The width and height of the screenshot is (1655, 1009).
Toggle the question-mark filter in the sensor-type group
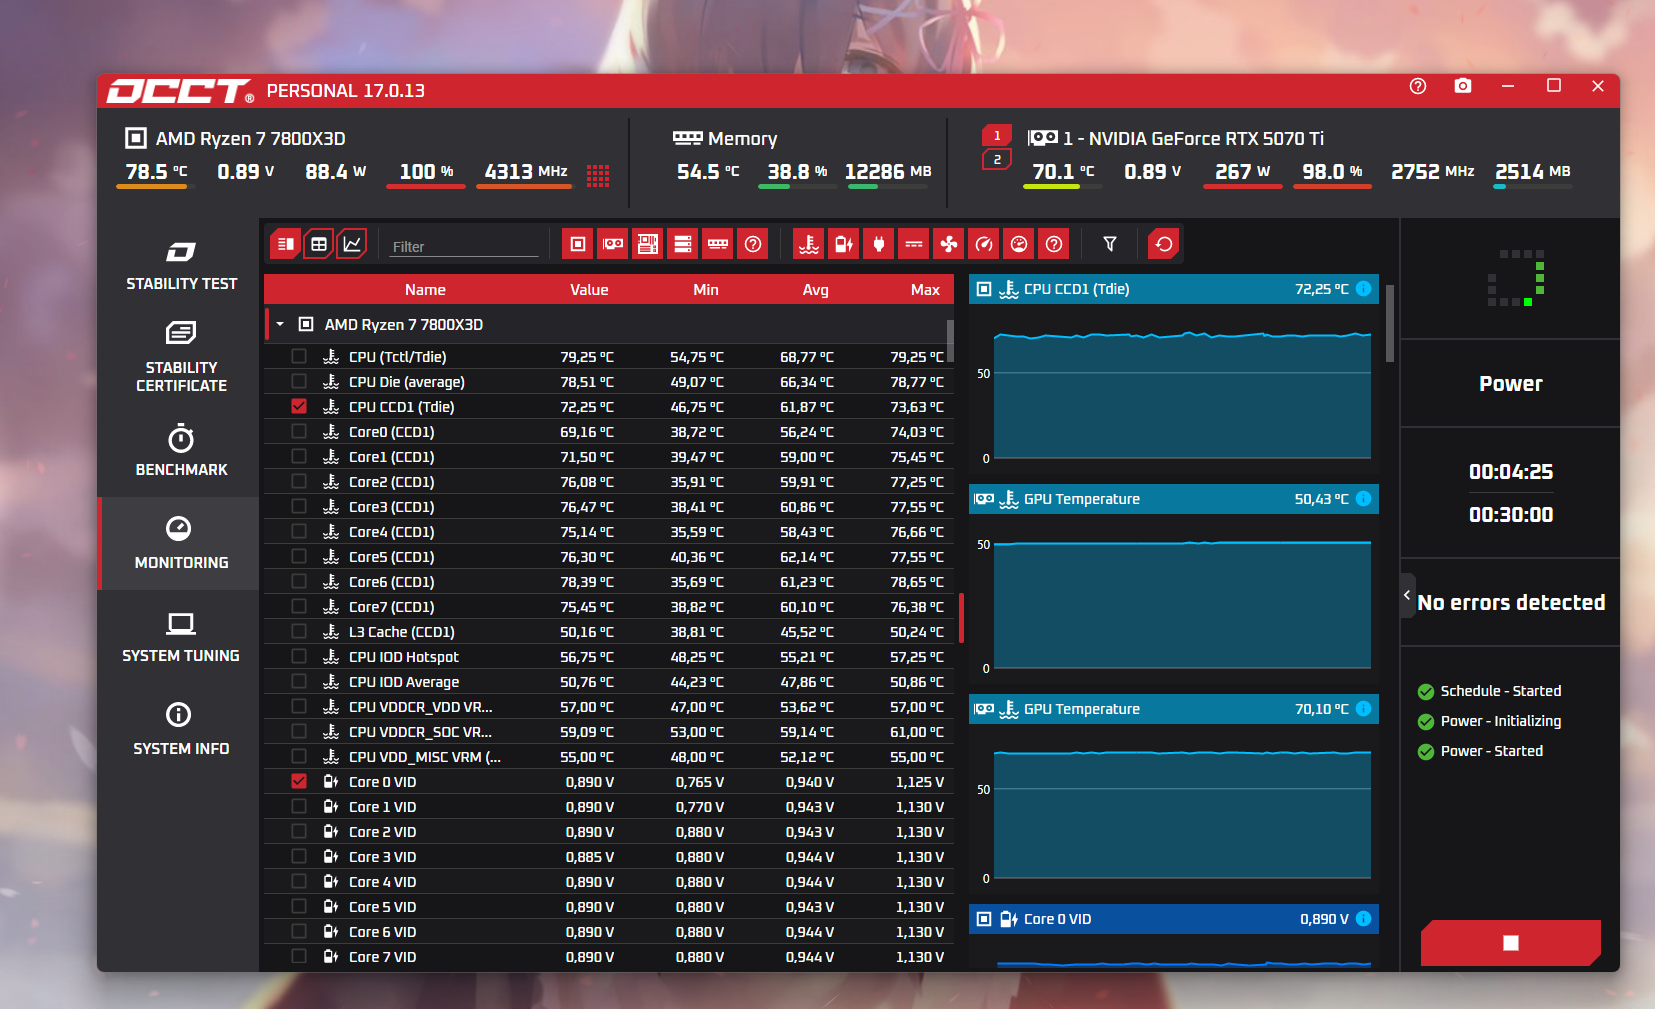pyautogui.click(x=1054, y=244)
